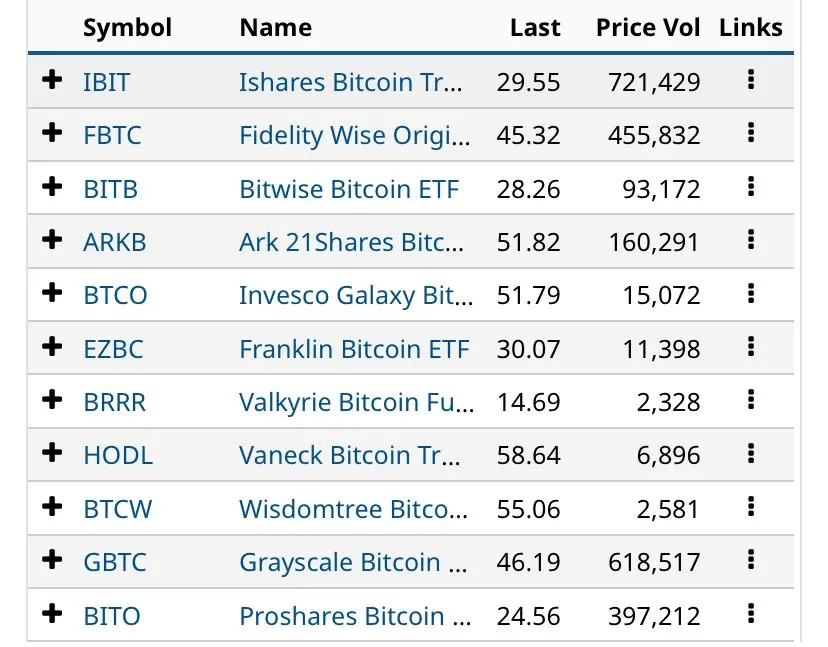Open the Links menu for FBTC
Screen dimensions: 828x647
point(751,135)
